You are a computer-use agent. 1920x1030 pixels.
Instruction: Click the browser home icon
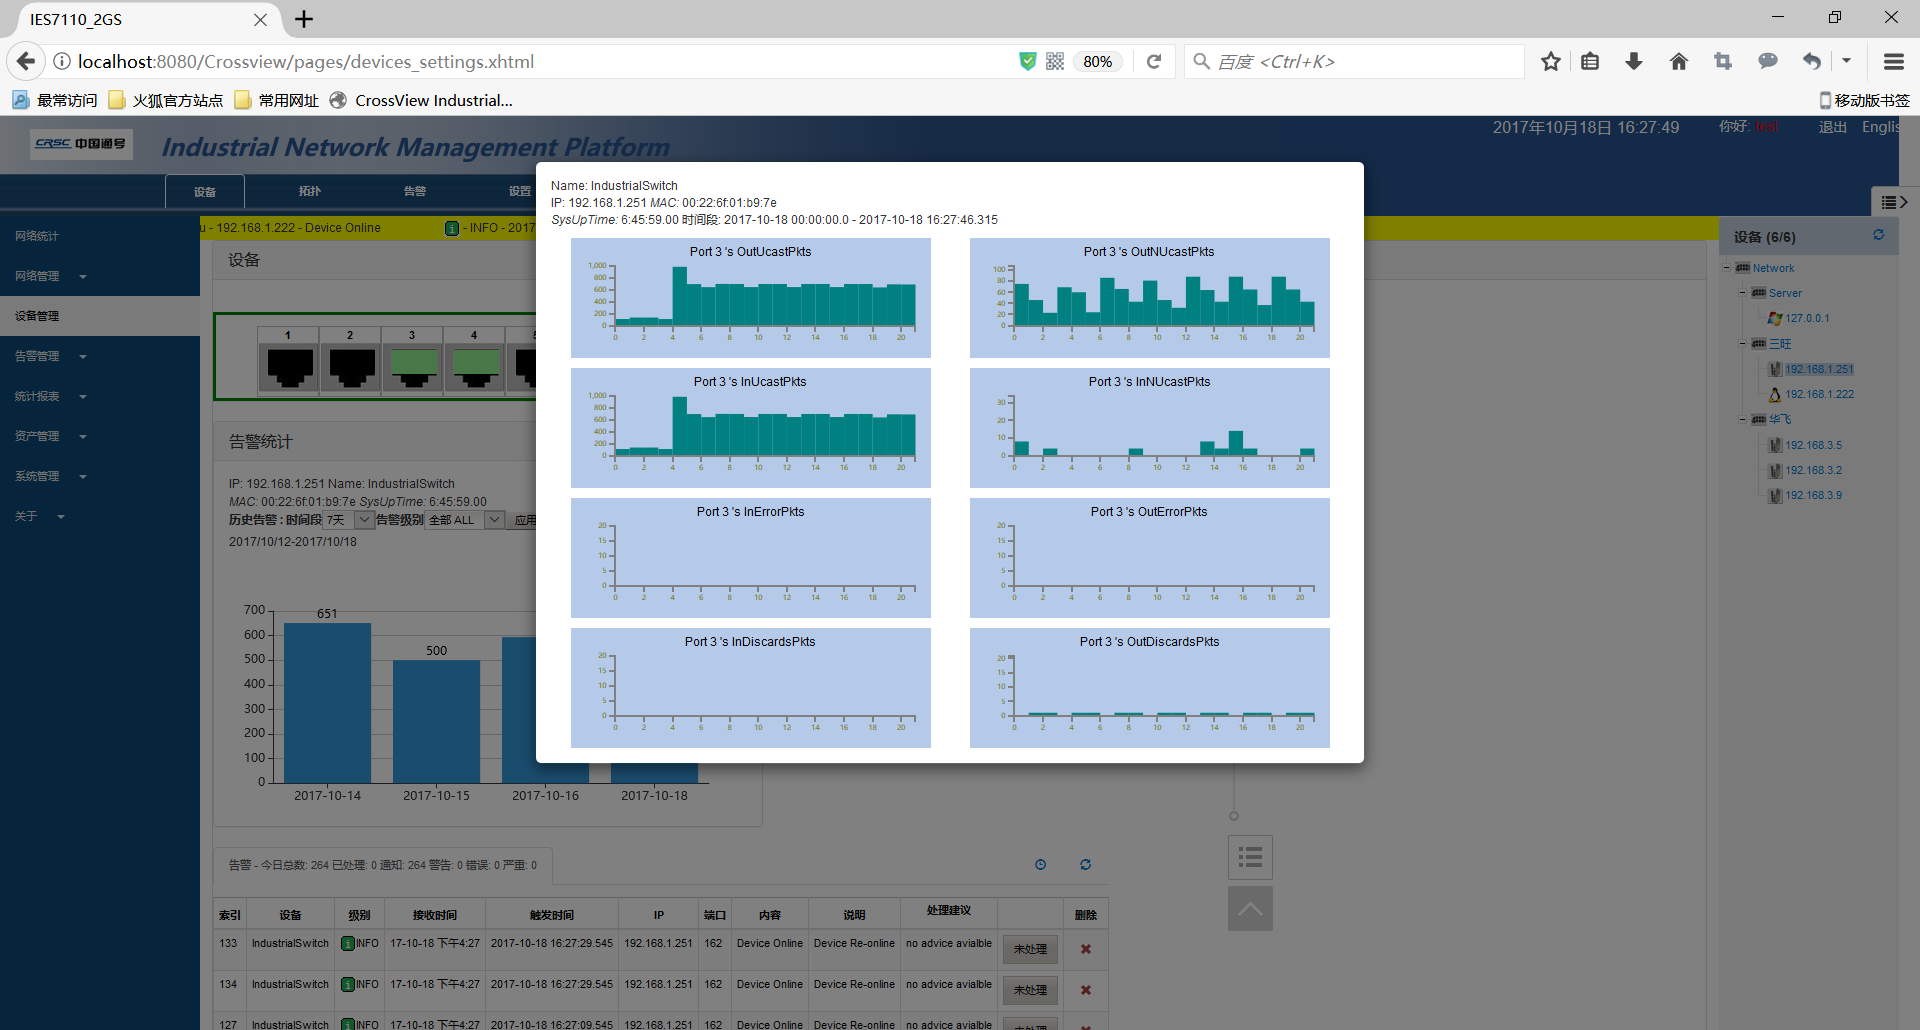pos(1678,62)
